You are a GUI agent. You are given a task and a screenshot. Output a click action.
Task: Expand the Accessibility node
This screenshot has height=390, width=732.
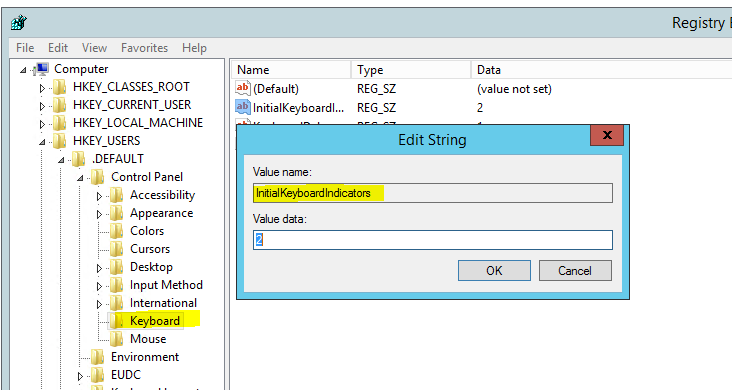(99, 196)
